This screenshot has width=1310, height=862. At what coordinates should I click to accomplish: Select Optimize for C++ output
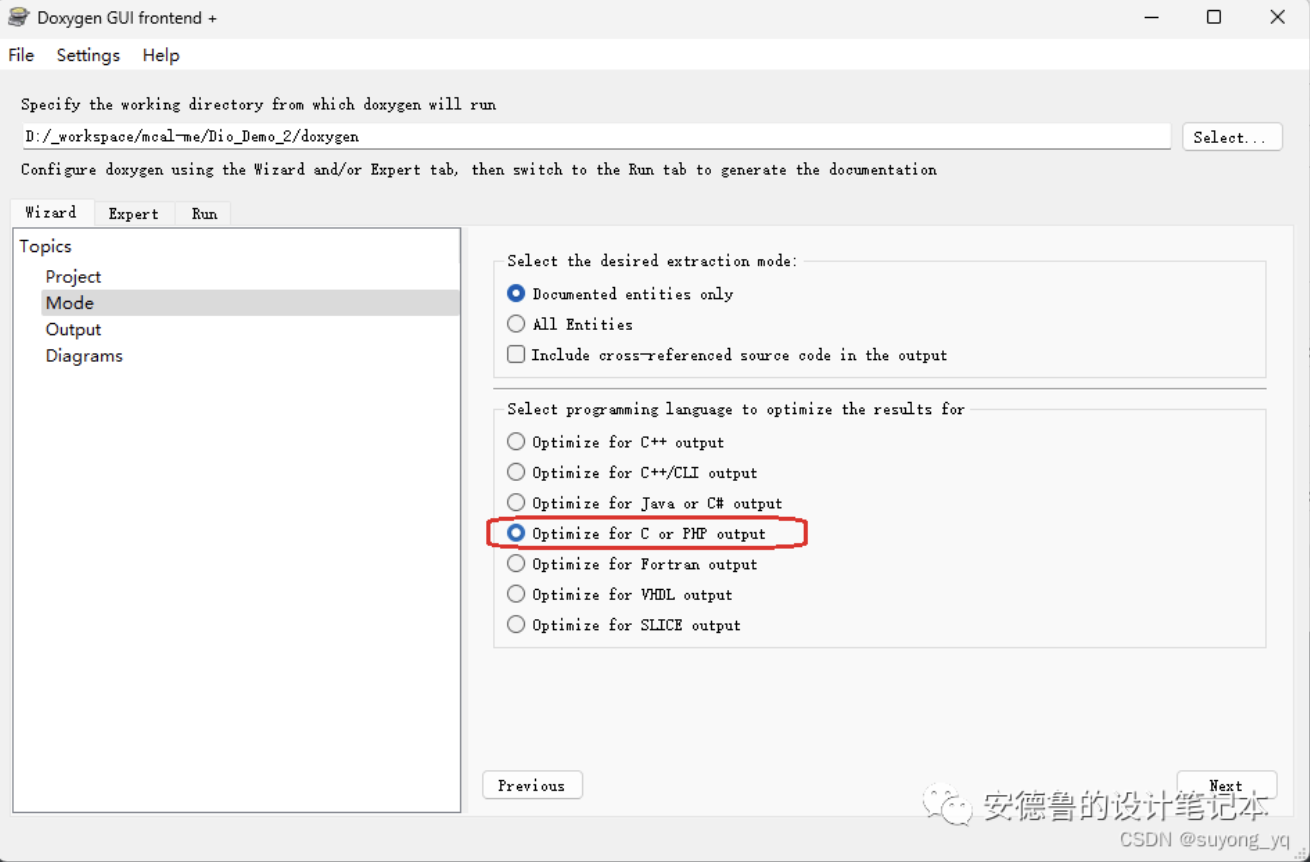[615, 442]
